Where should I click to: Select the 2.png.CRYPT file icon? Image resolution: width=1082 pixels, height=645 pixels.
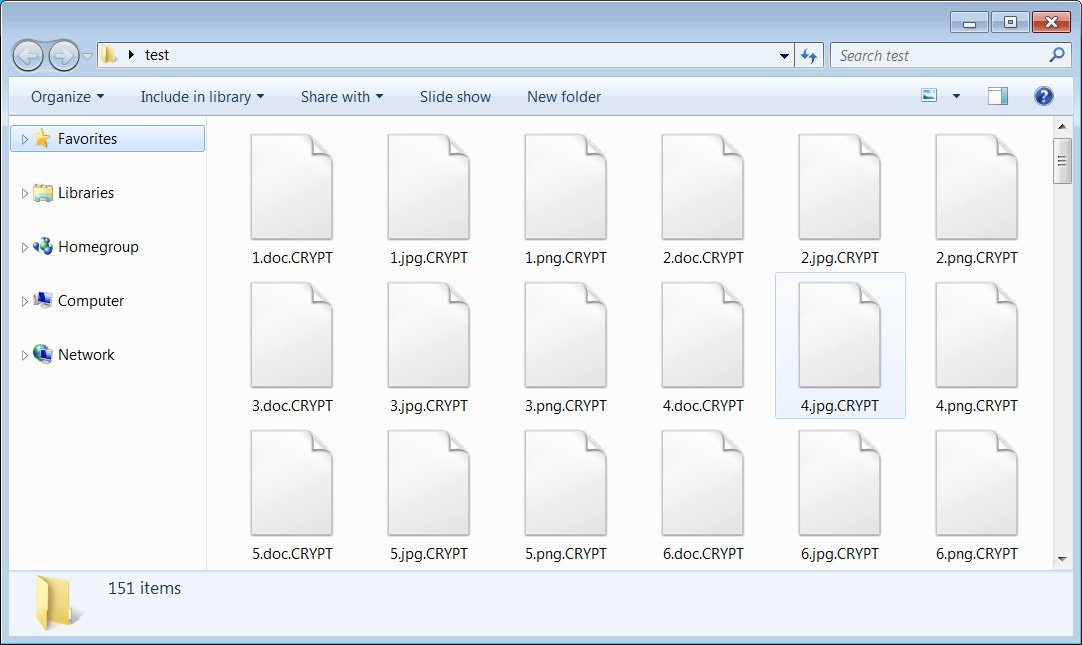pos(976,187)
